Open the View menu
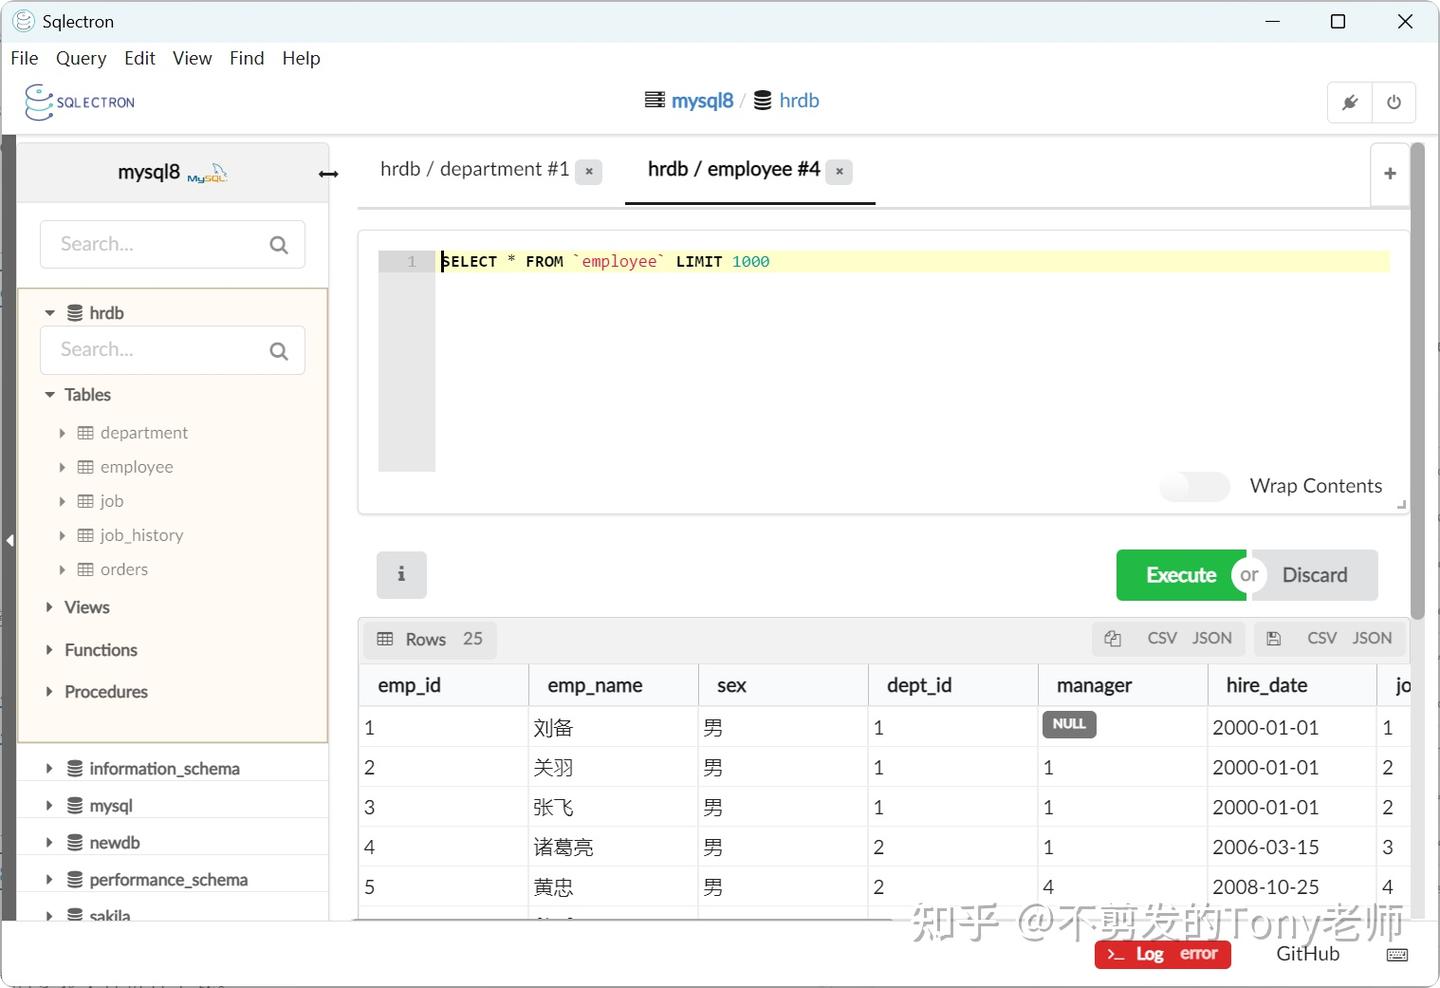The image size is (1440, 988). coord(192,58)
